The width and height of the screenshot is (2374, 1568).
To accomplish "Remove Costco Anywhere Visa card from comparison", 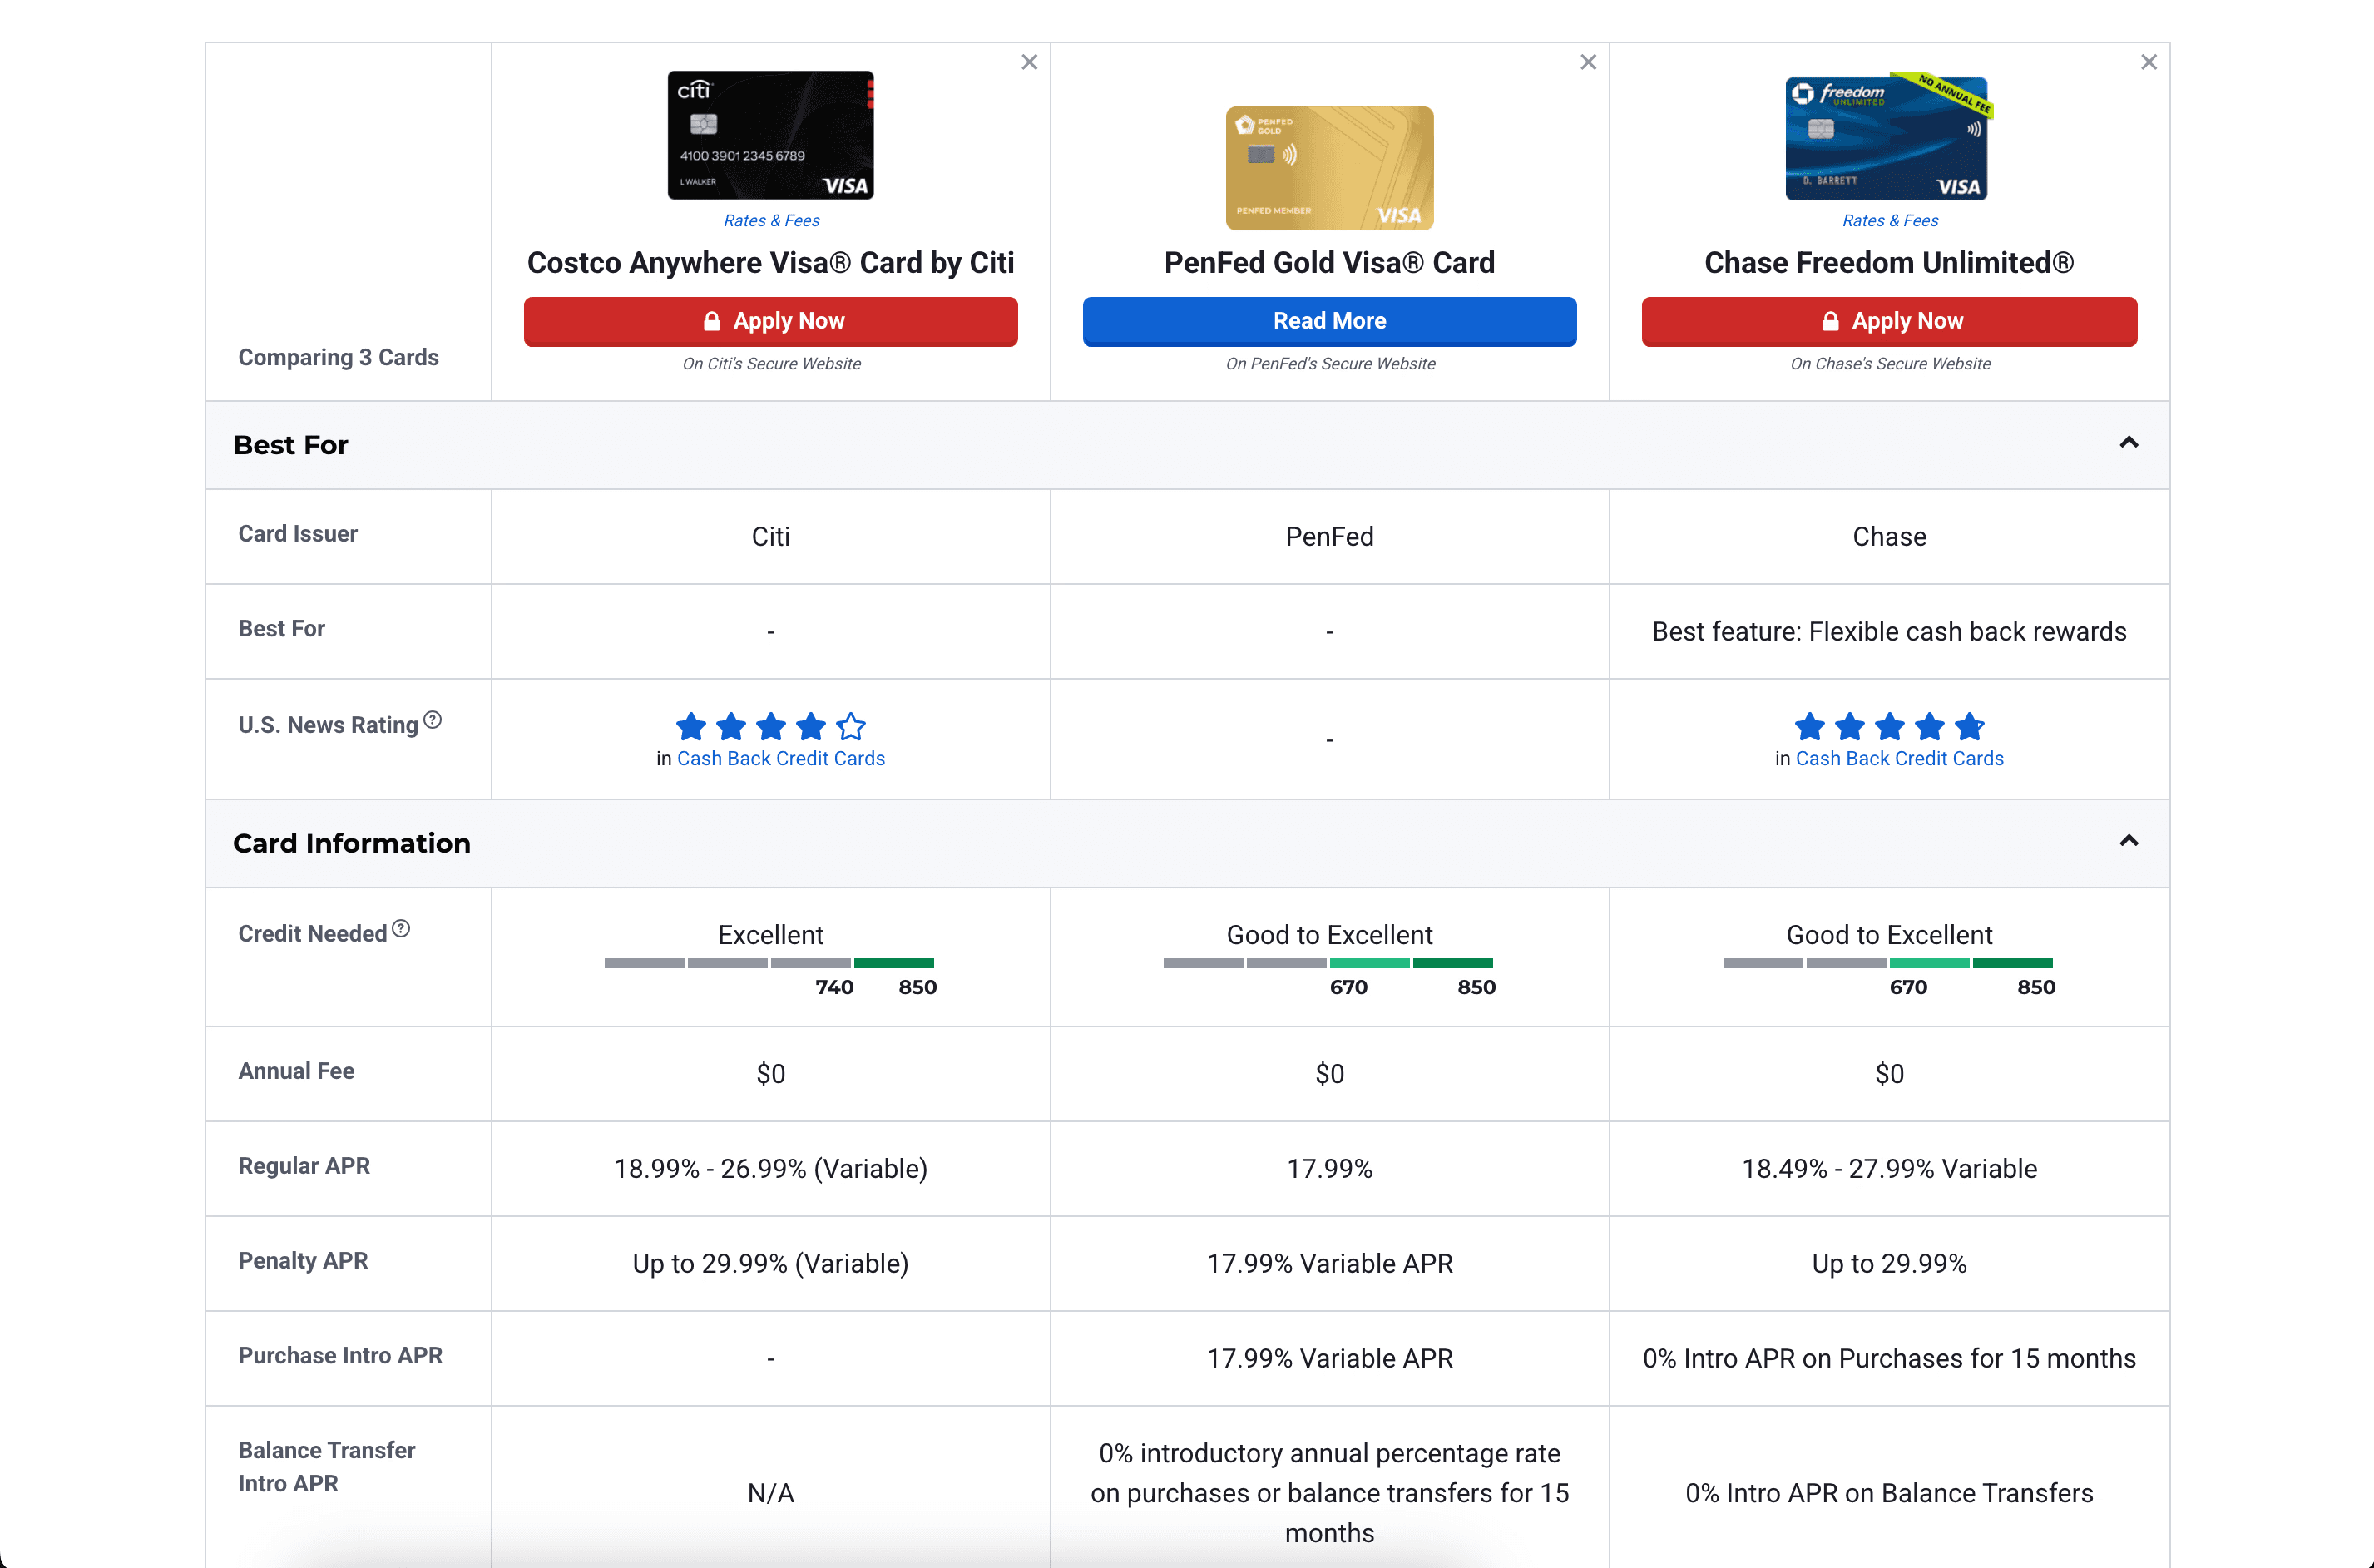I will (x=1029, y=62).
